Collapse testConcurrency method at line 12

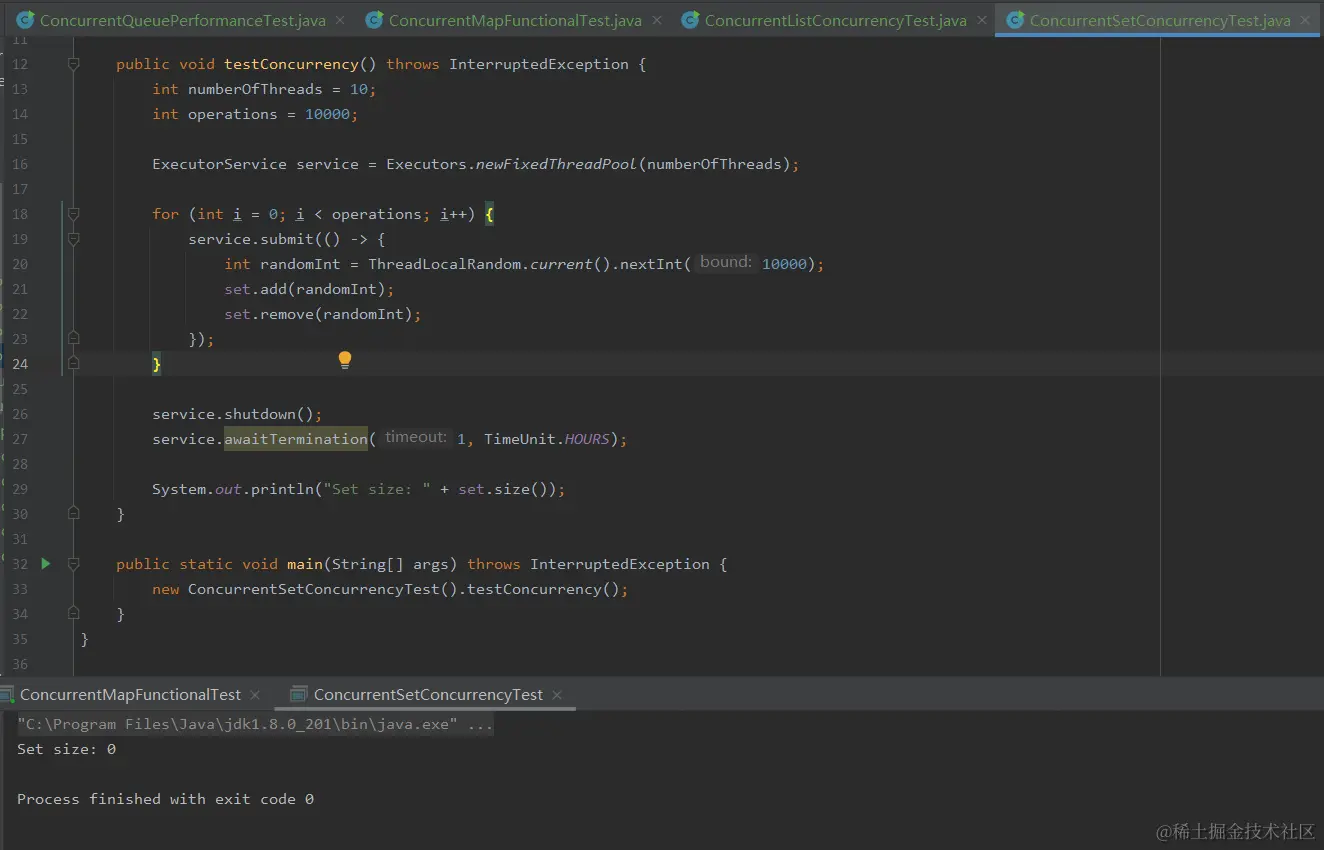point(74,64)
